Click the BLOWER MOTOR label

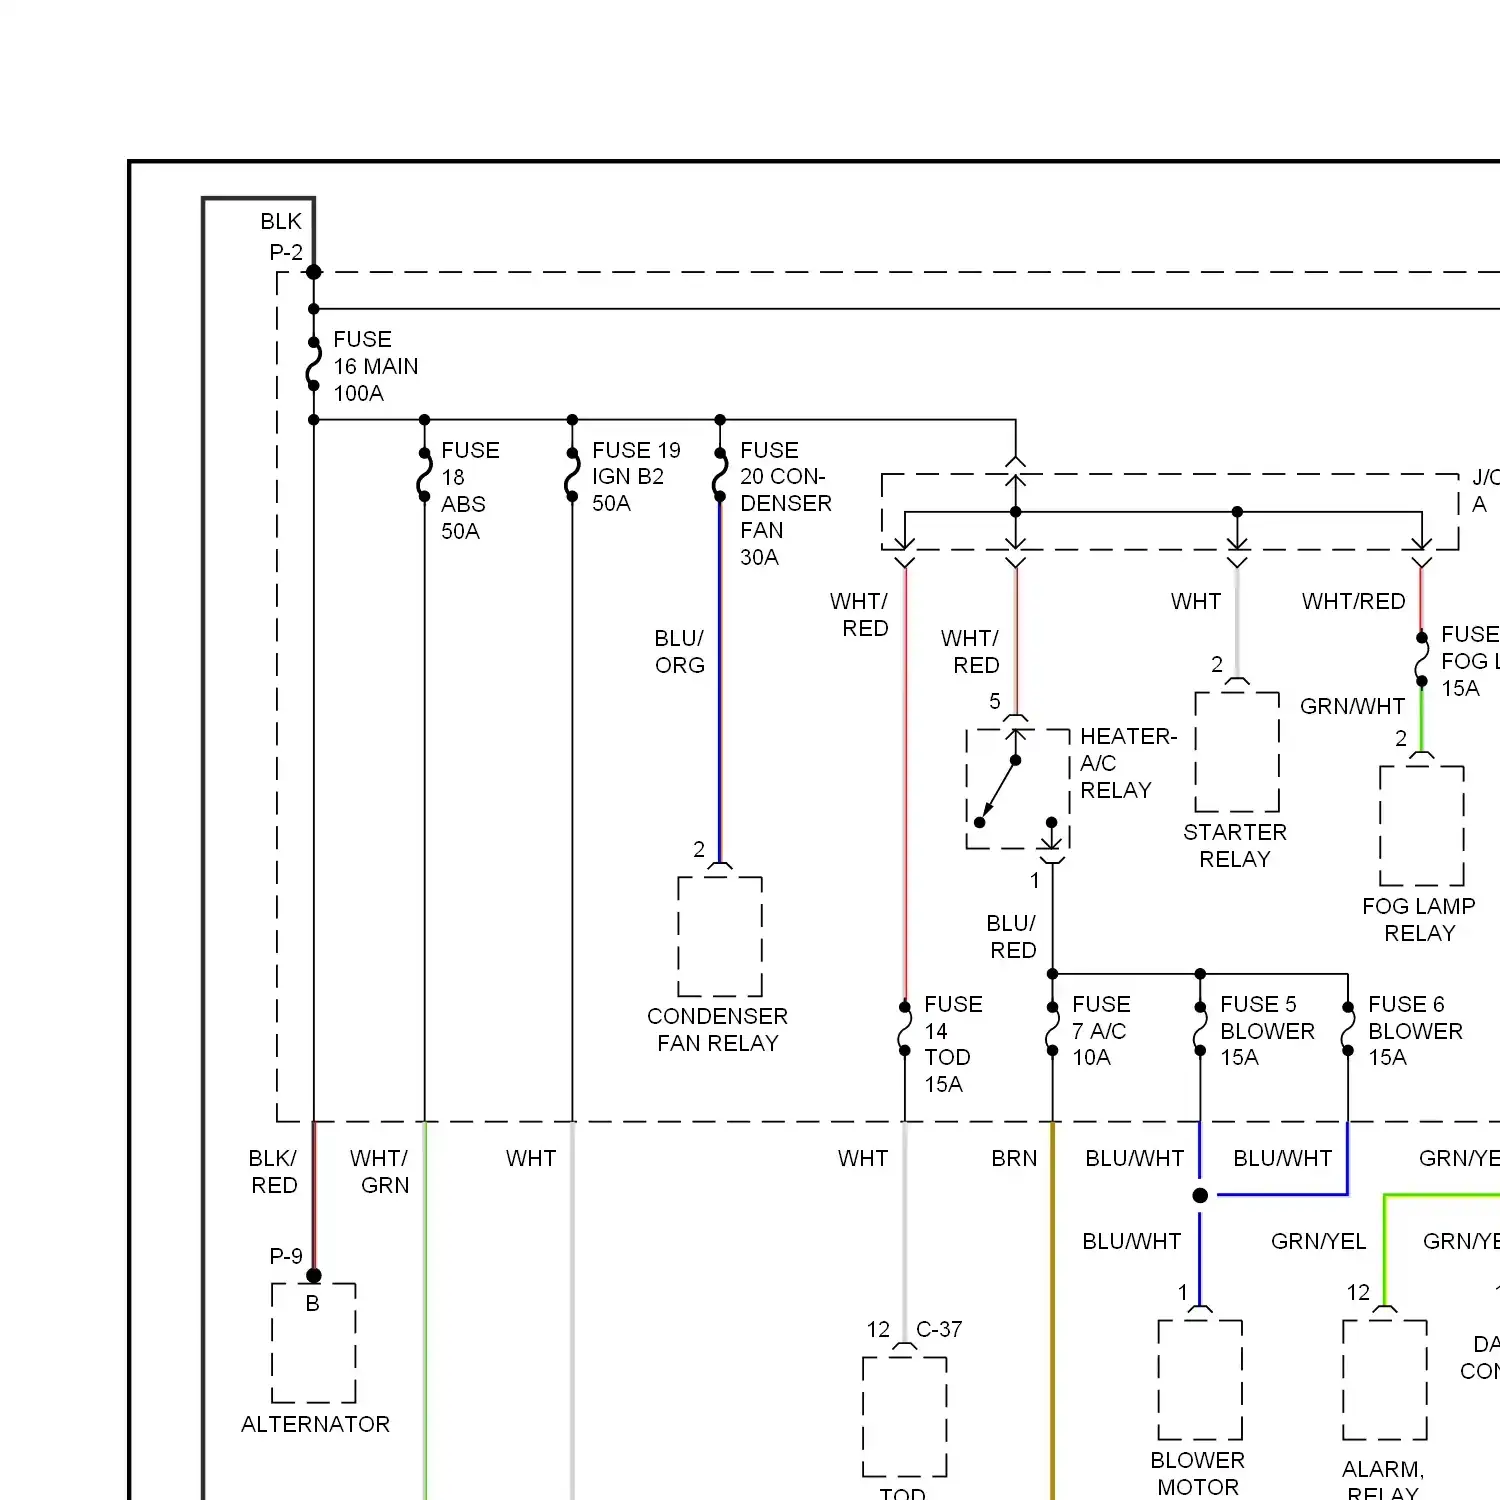pos(1198,1473)
